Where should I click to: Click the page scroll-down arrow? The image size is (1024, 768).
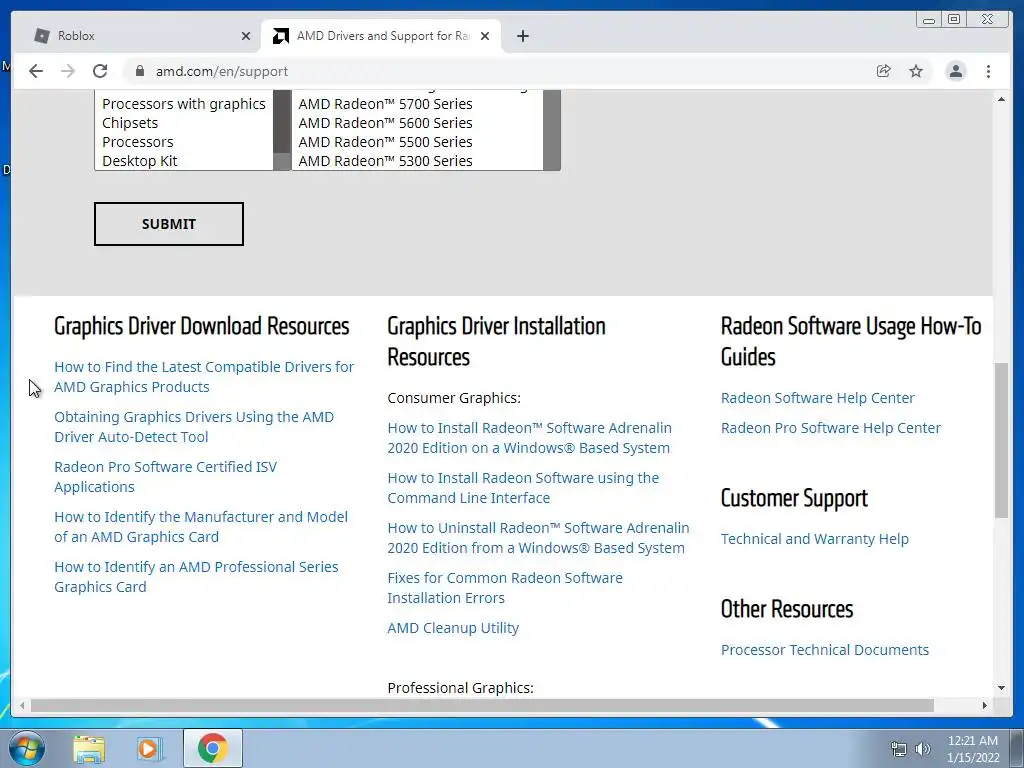[1001, 688]
